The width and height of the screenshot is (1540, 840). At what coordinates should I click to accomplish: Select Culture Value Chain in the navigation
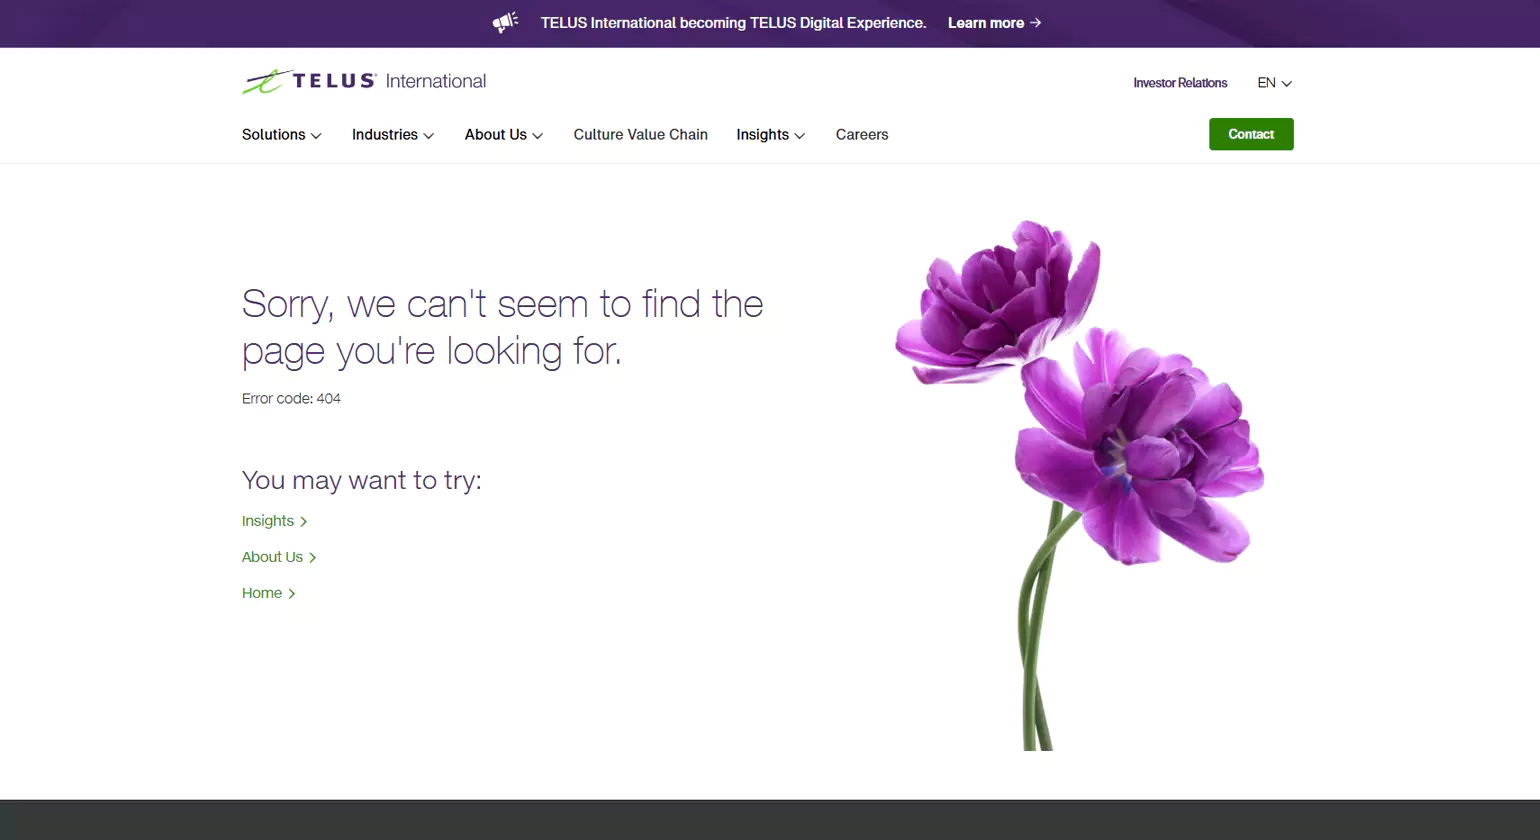640,134
